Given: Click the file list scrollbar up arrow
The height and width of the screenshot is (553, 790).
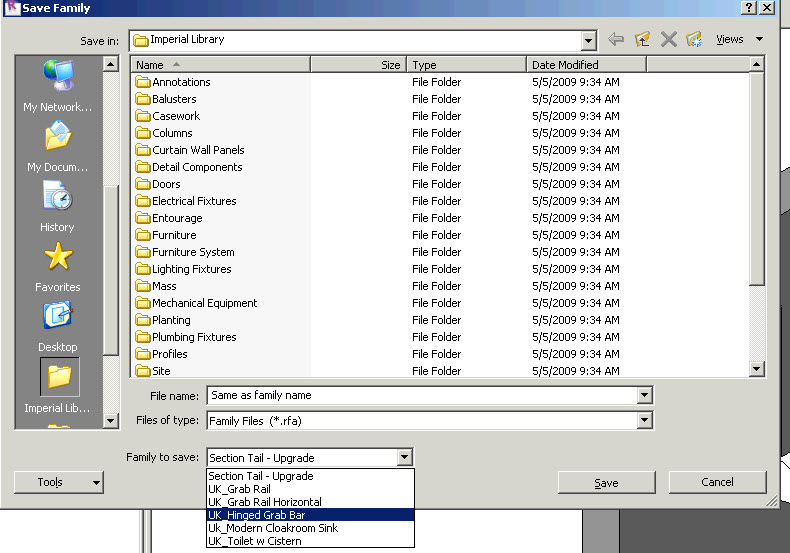Looking at the screenshot, I should pos(756,64).
